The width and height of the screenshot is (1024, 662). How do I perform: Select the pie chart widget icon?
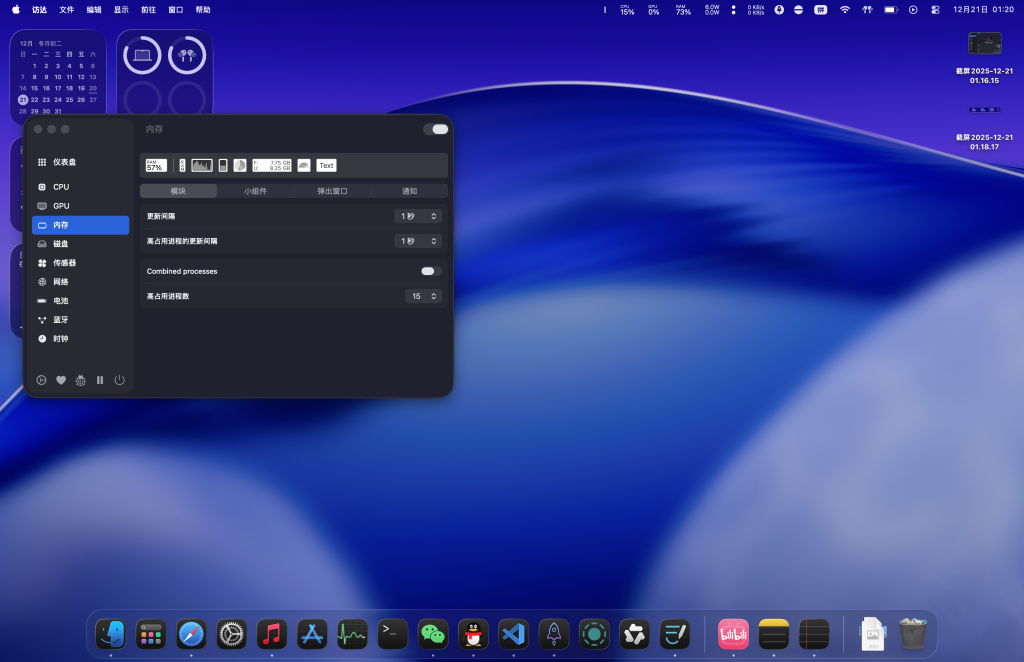coord(240,165)
